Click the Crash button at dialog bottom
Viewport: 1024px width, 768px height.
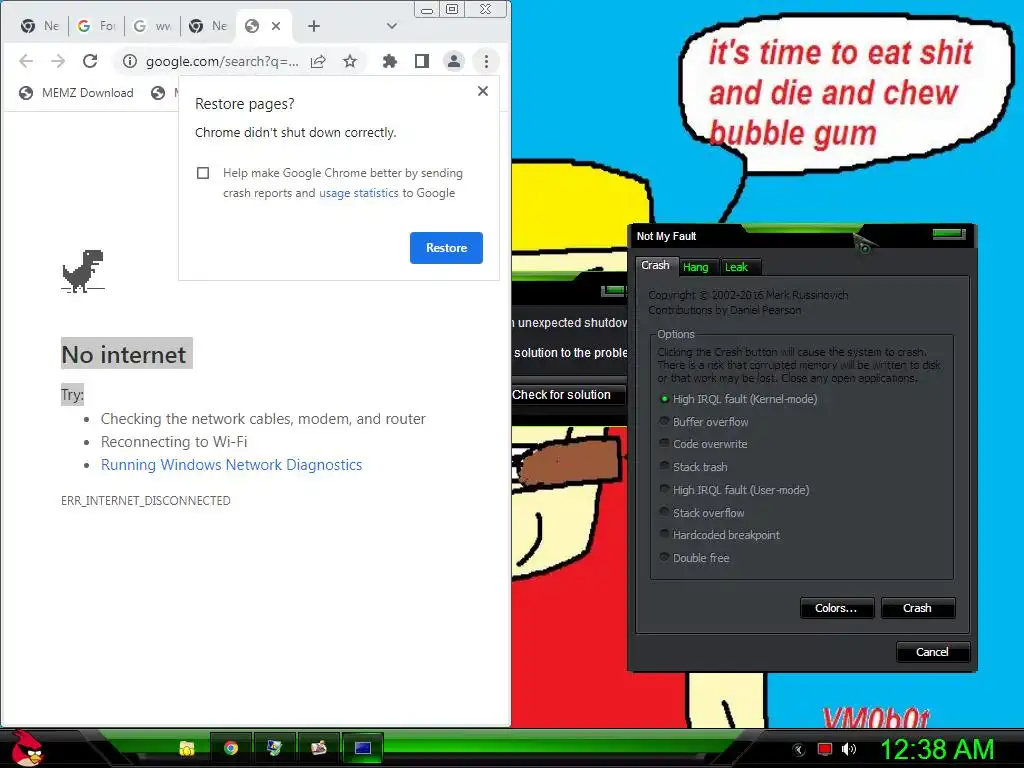tap(918, 608)
